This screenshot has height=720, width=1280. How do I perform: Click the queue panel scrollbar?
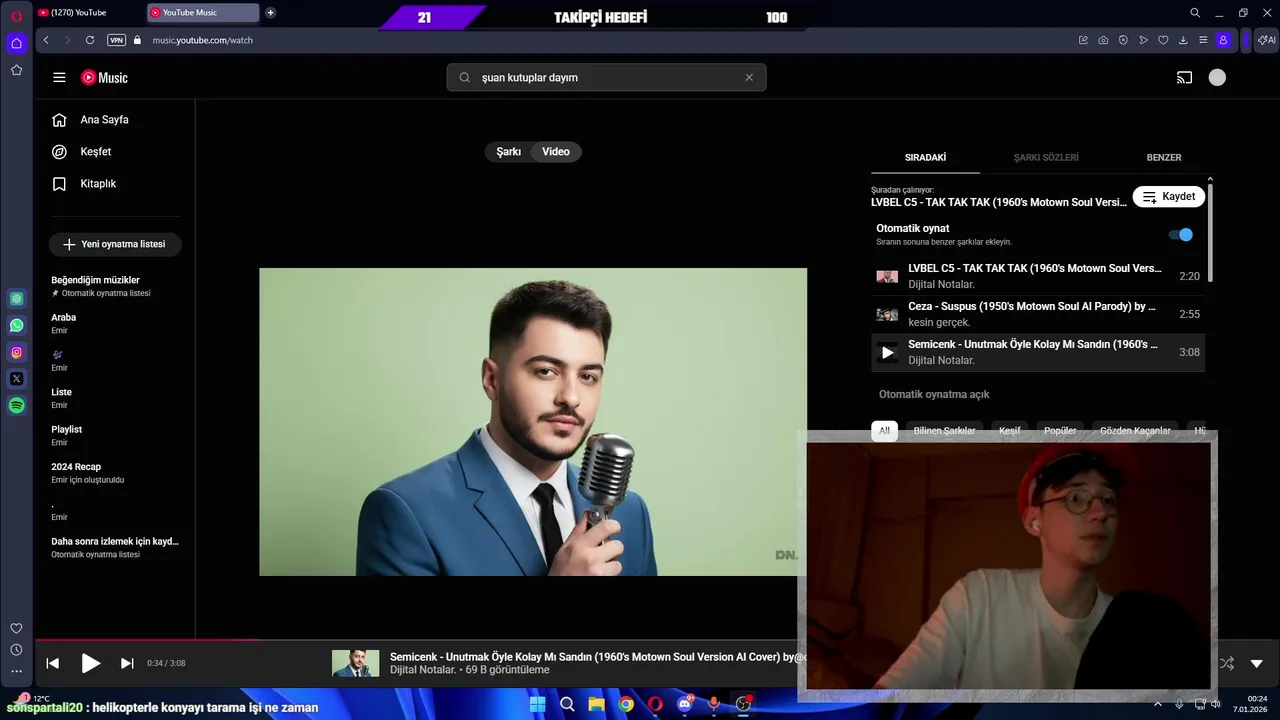click(1210, 231)
